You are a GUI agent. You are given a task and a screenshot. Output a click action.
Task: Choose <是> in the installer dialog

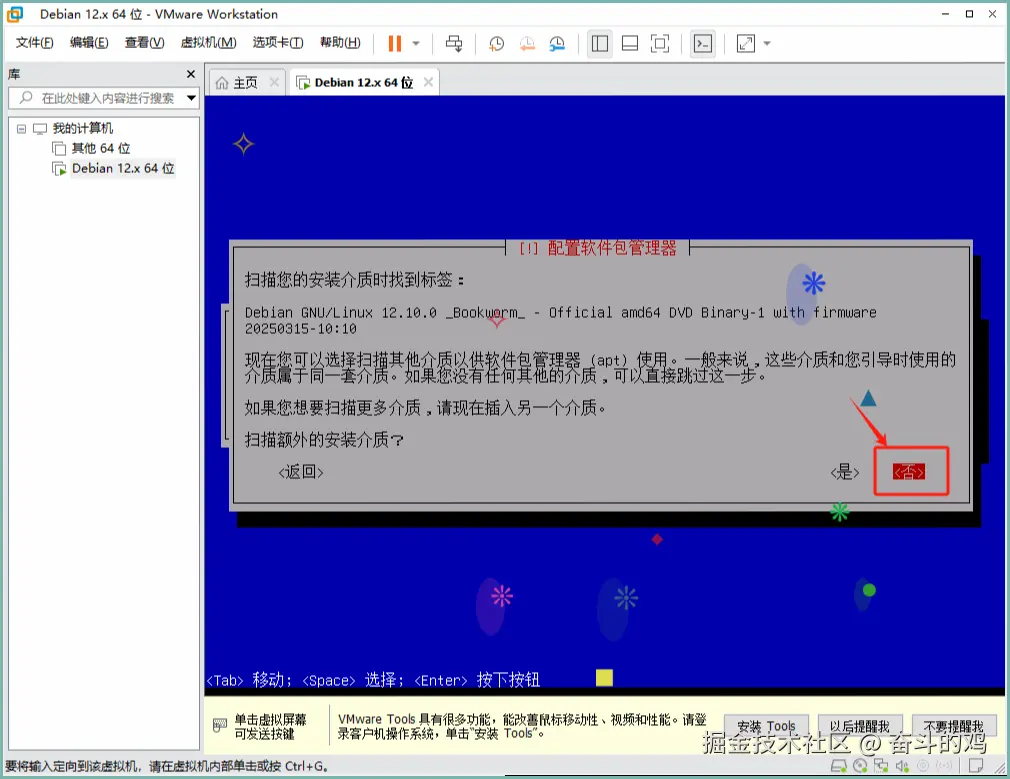click(844, 472)
